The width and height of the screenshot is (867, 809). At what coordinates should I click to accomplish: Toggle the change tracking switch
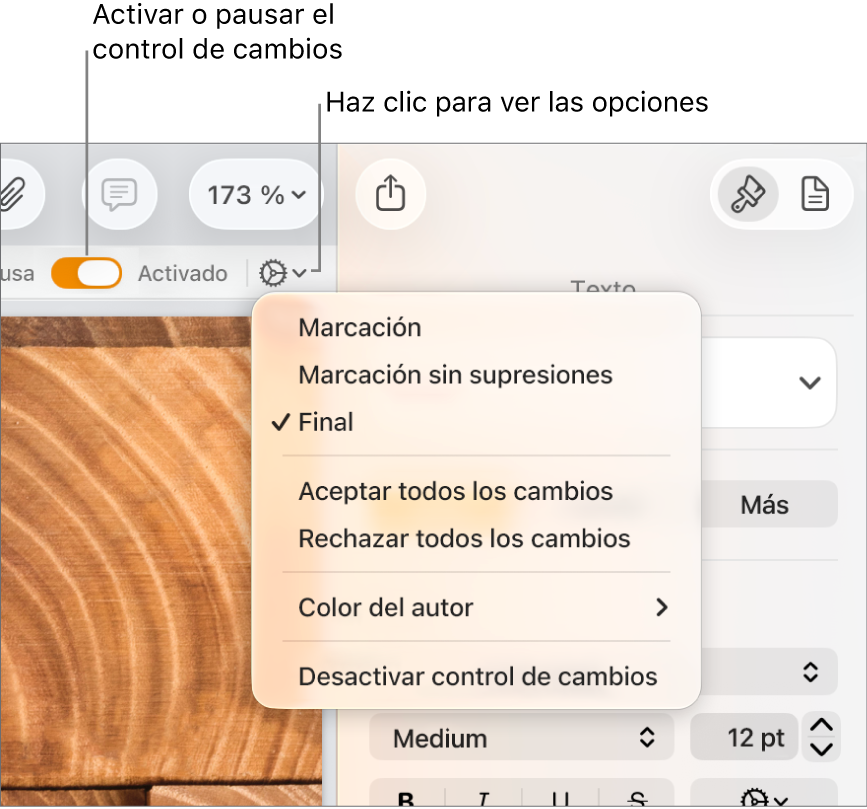[x=86, y=273]
